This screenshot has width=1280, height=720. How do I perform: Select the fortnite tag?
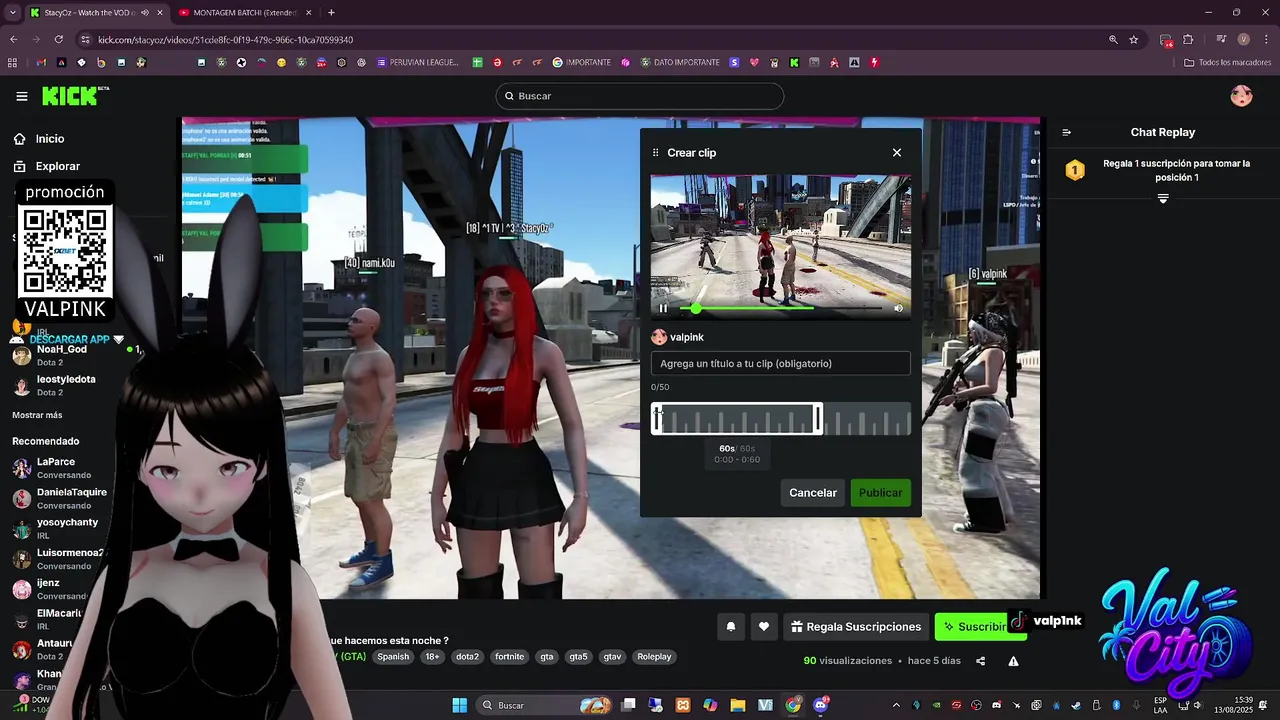[509, 657]
